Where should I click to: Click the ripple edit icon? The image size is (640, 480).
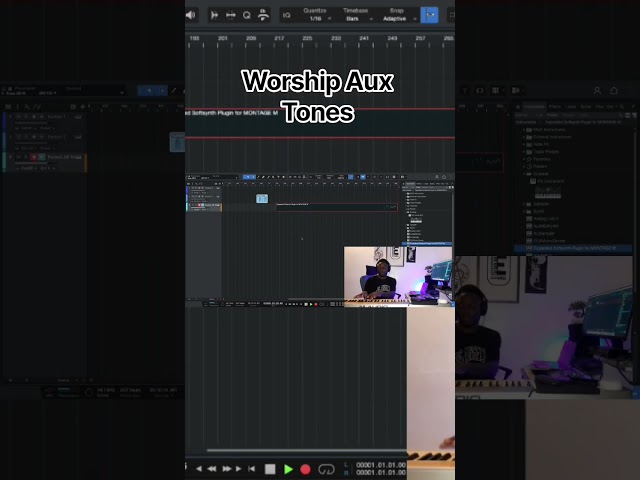point(231,16)
